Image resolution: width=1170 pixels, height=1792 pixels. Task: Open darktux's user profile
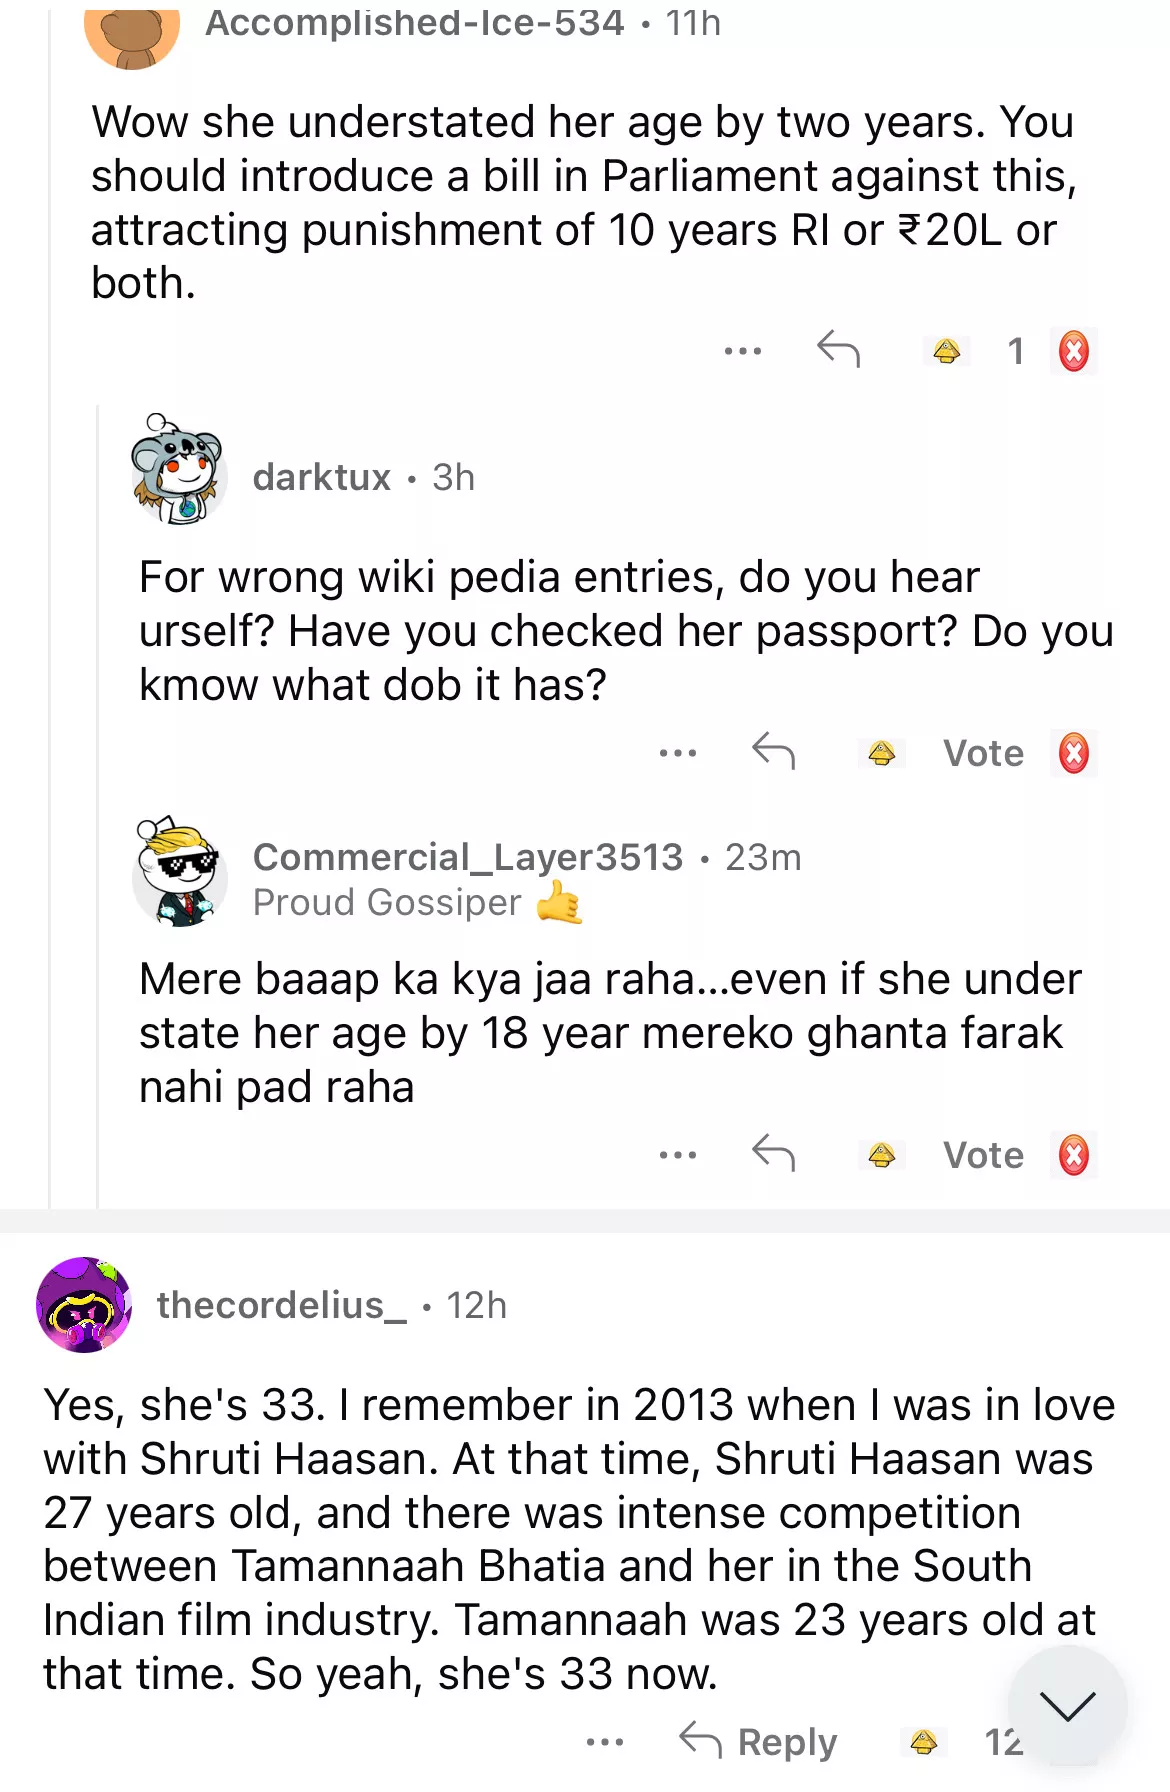click(321, 477)
